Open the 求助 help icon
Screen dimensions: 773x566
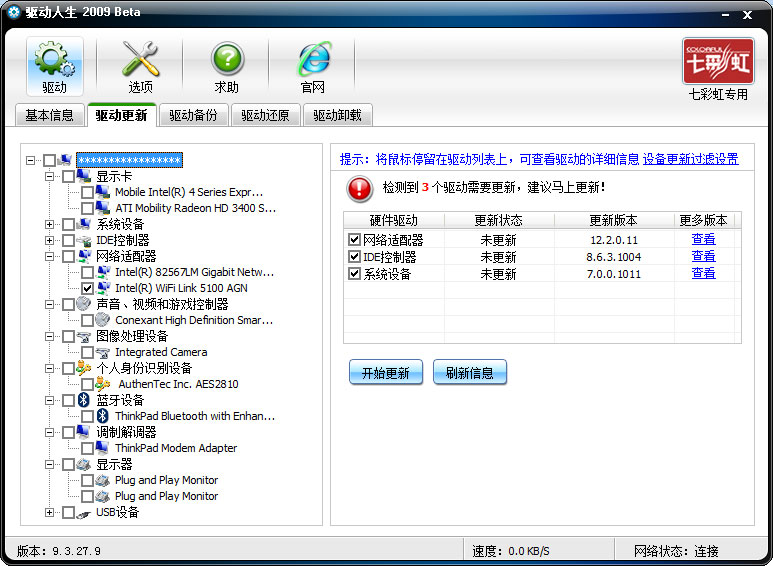[226, 67]
